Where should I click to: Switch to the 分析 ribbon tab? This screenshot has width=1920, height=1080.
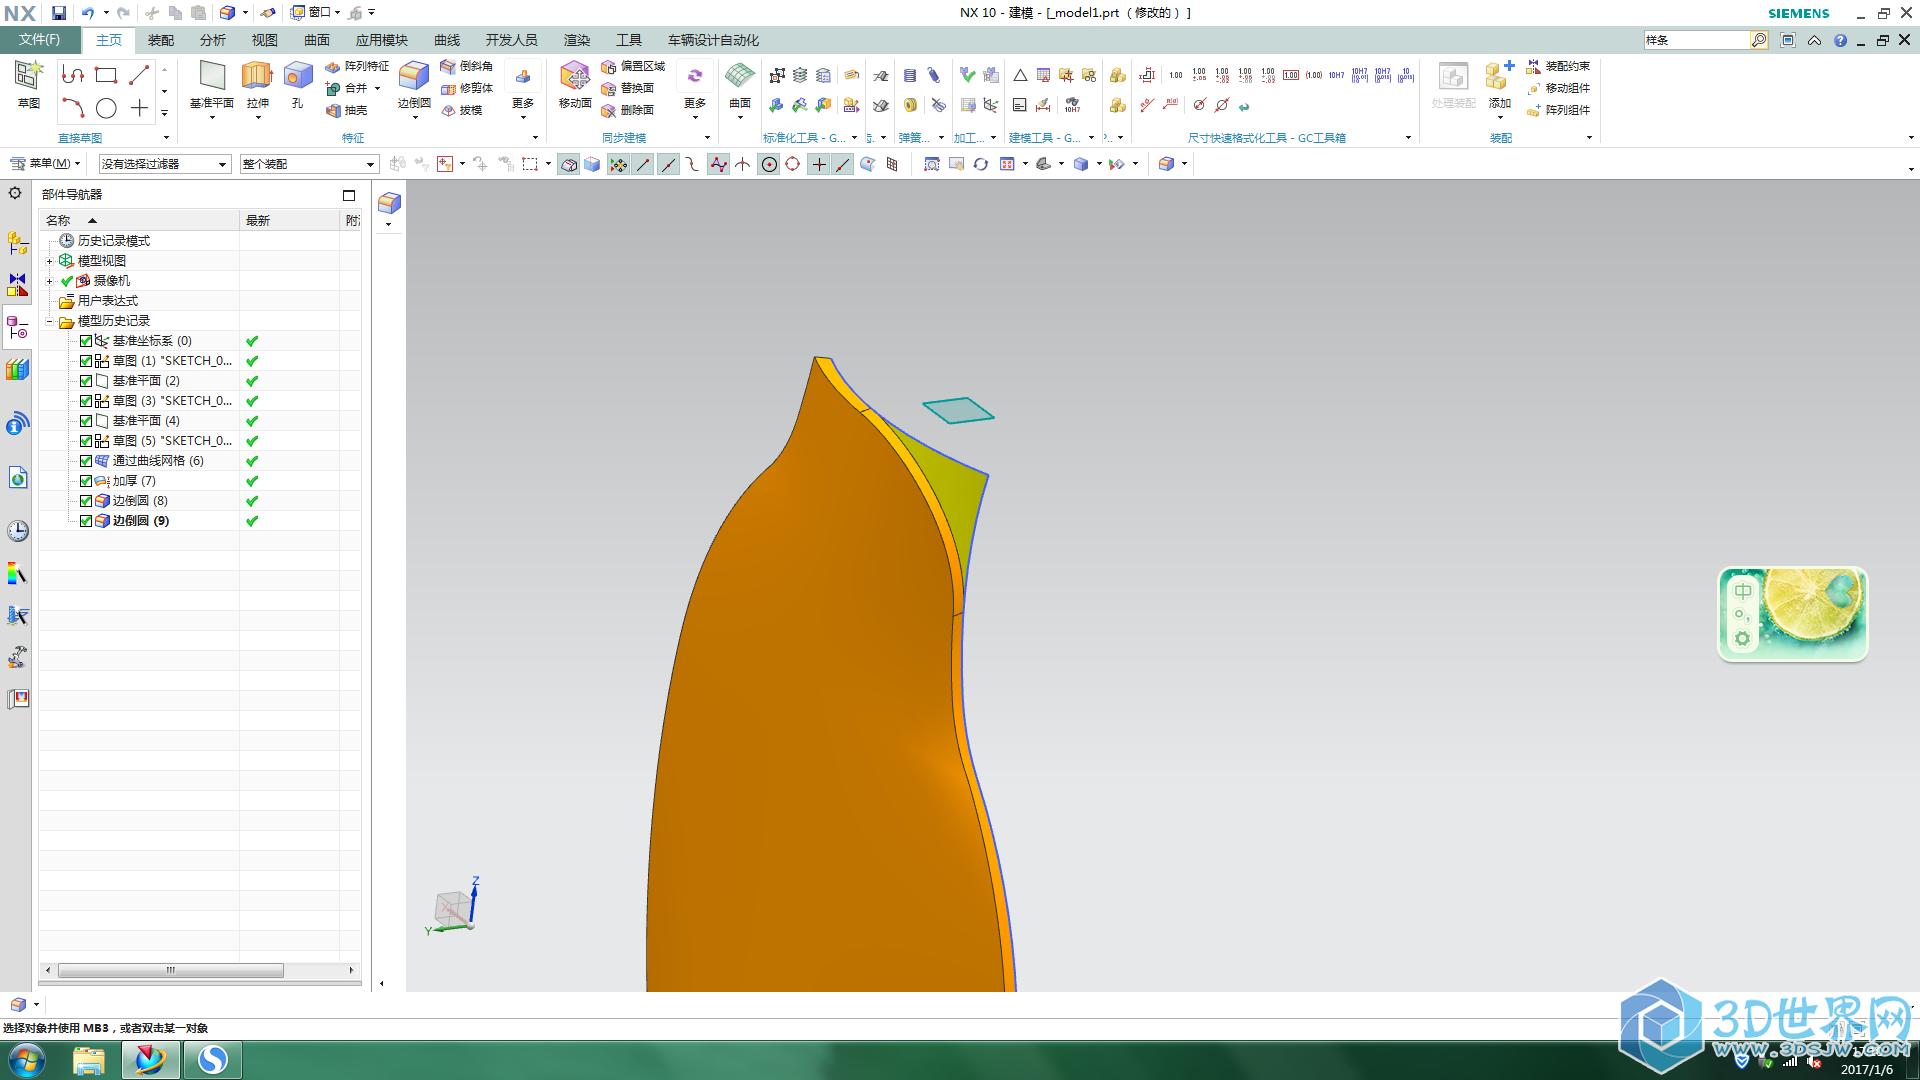point(213,40)
